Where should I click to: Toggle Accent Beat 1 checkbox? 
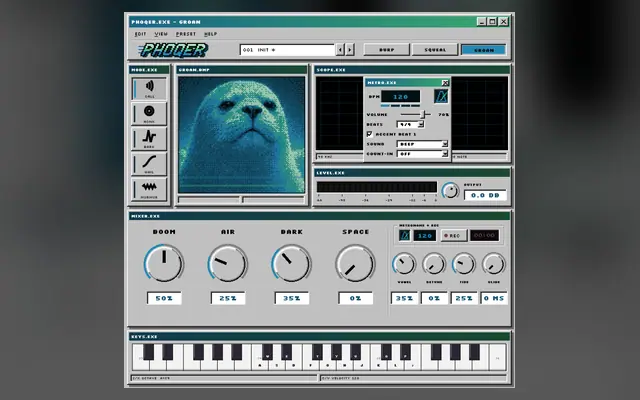370,134
